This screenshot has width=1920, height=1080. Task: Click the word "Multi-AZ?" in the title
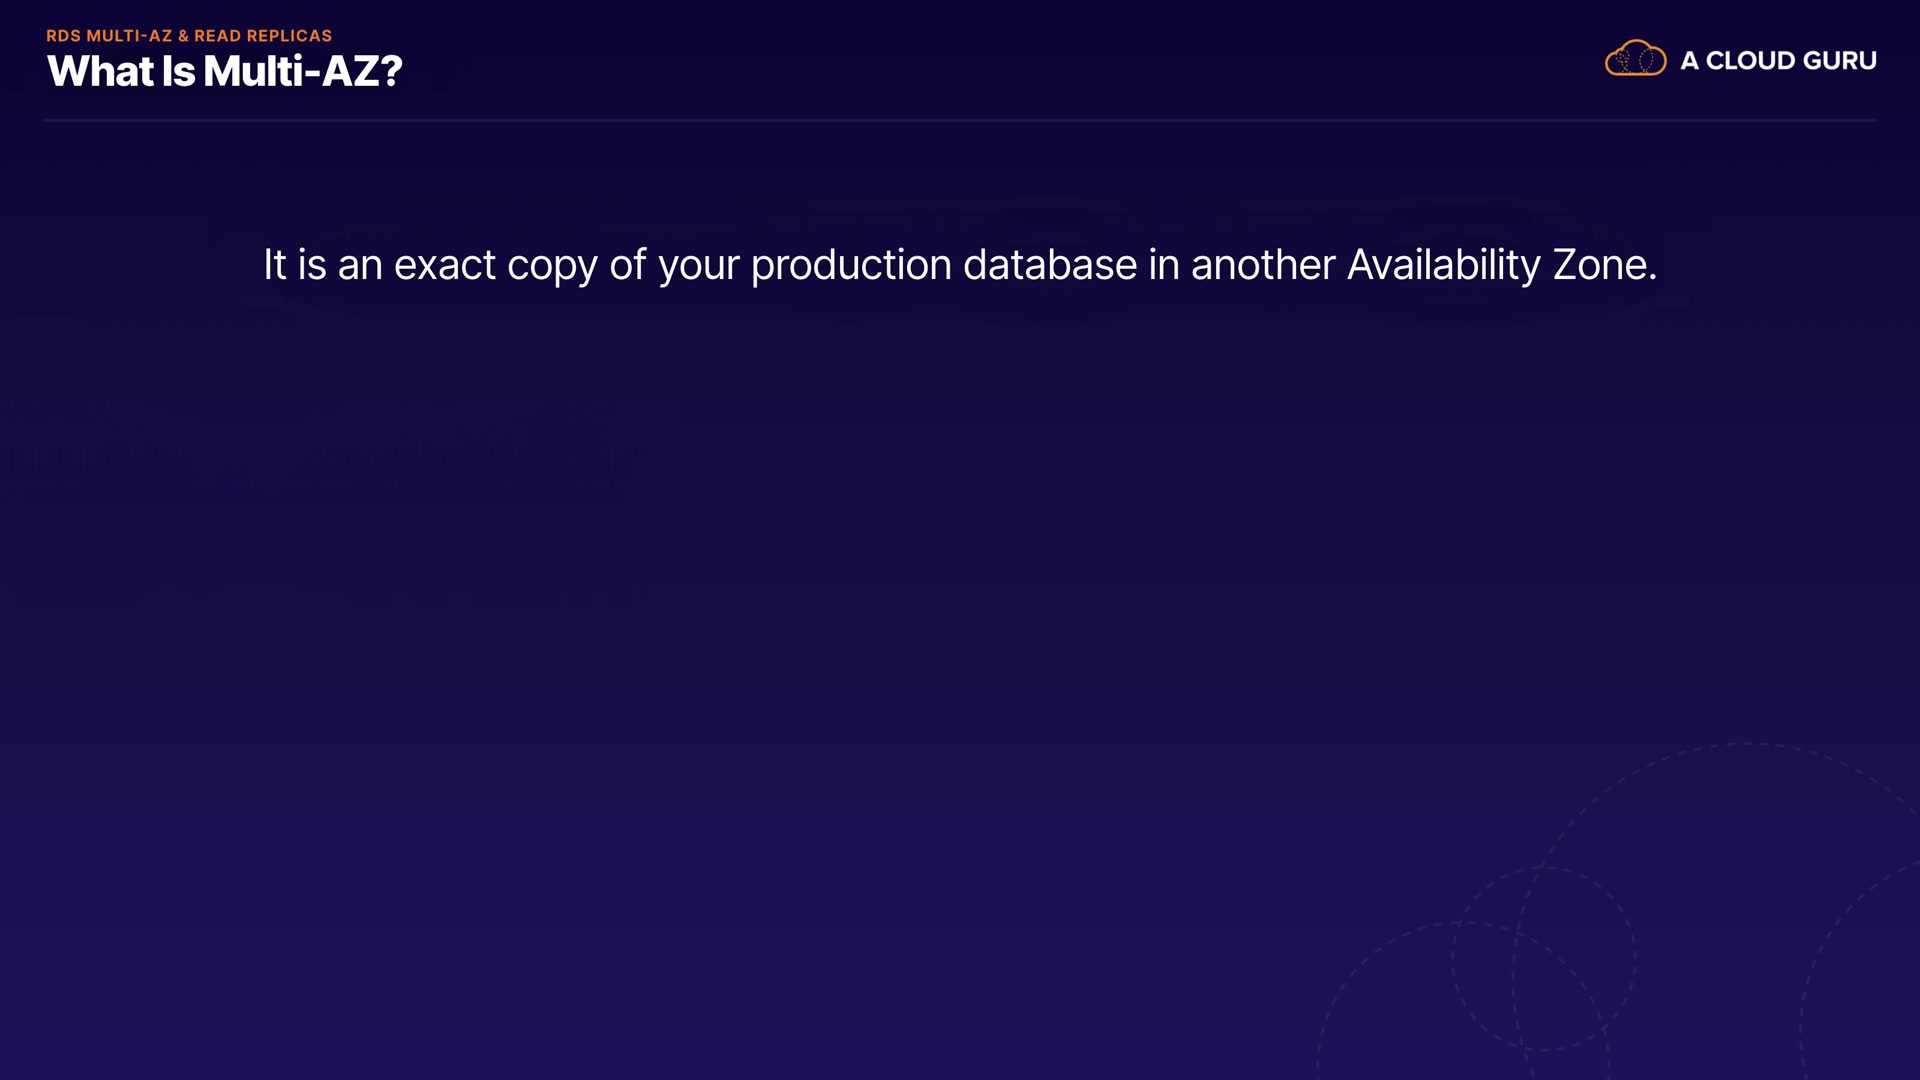(x=302, y=71)
